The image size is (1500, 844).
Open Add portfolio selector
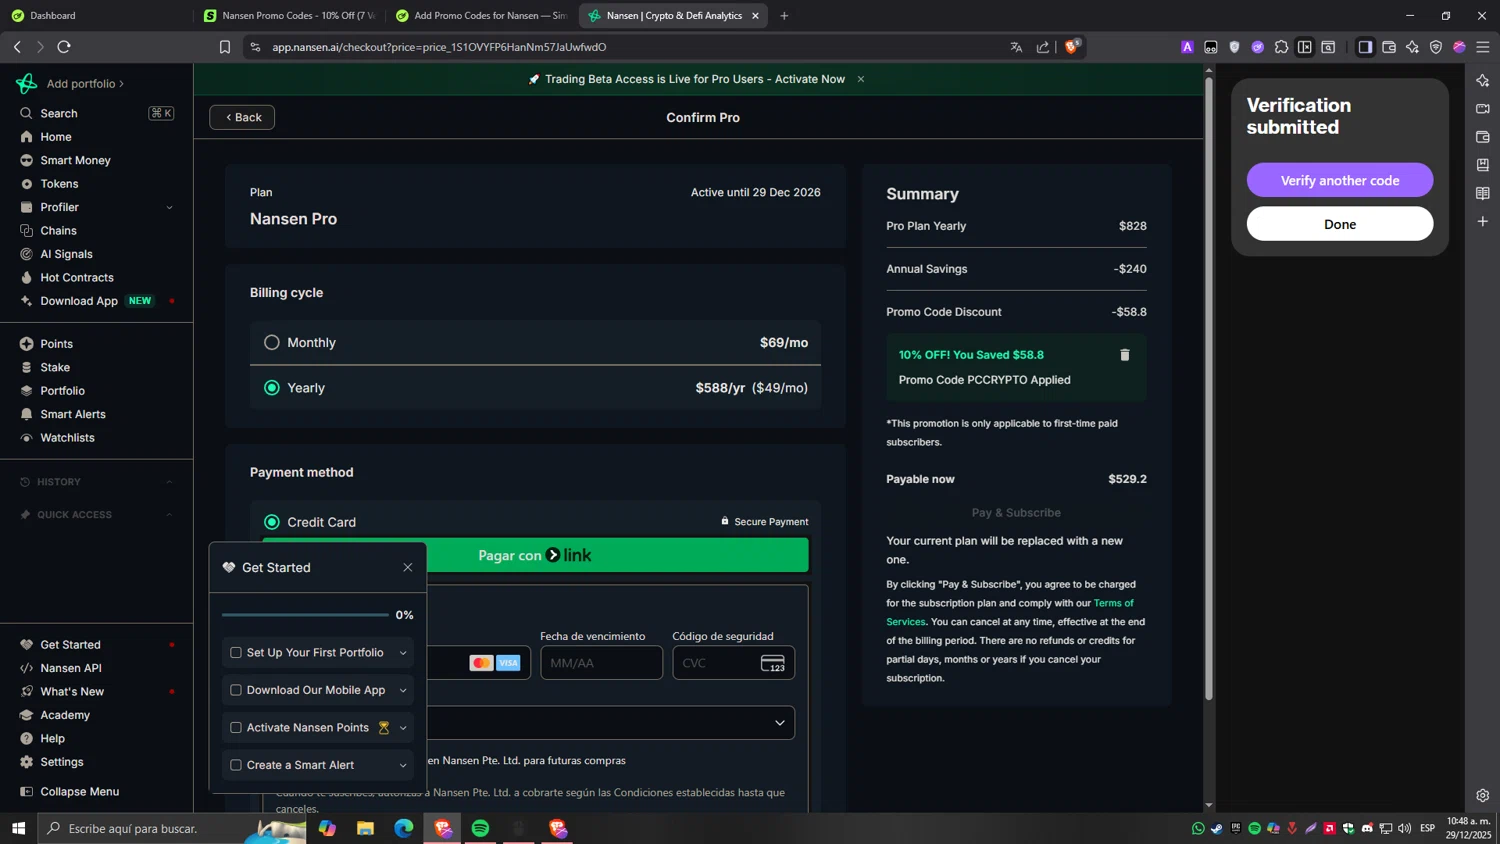point(85,84)
